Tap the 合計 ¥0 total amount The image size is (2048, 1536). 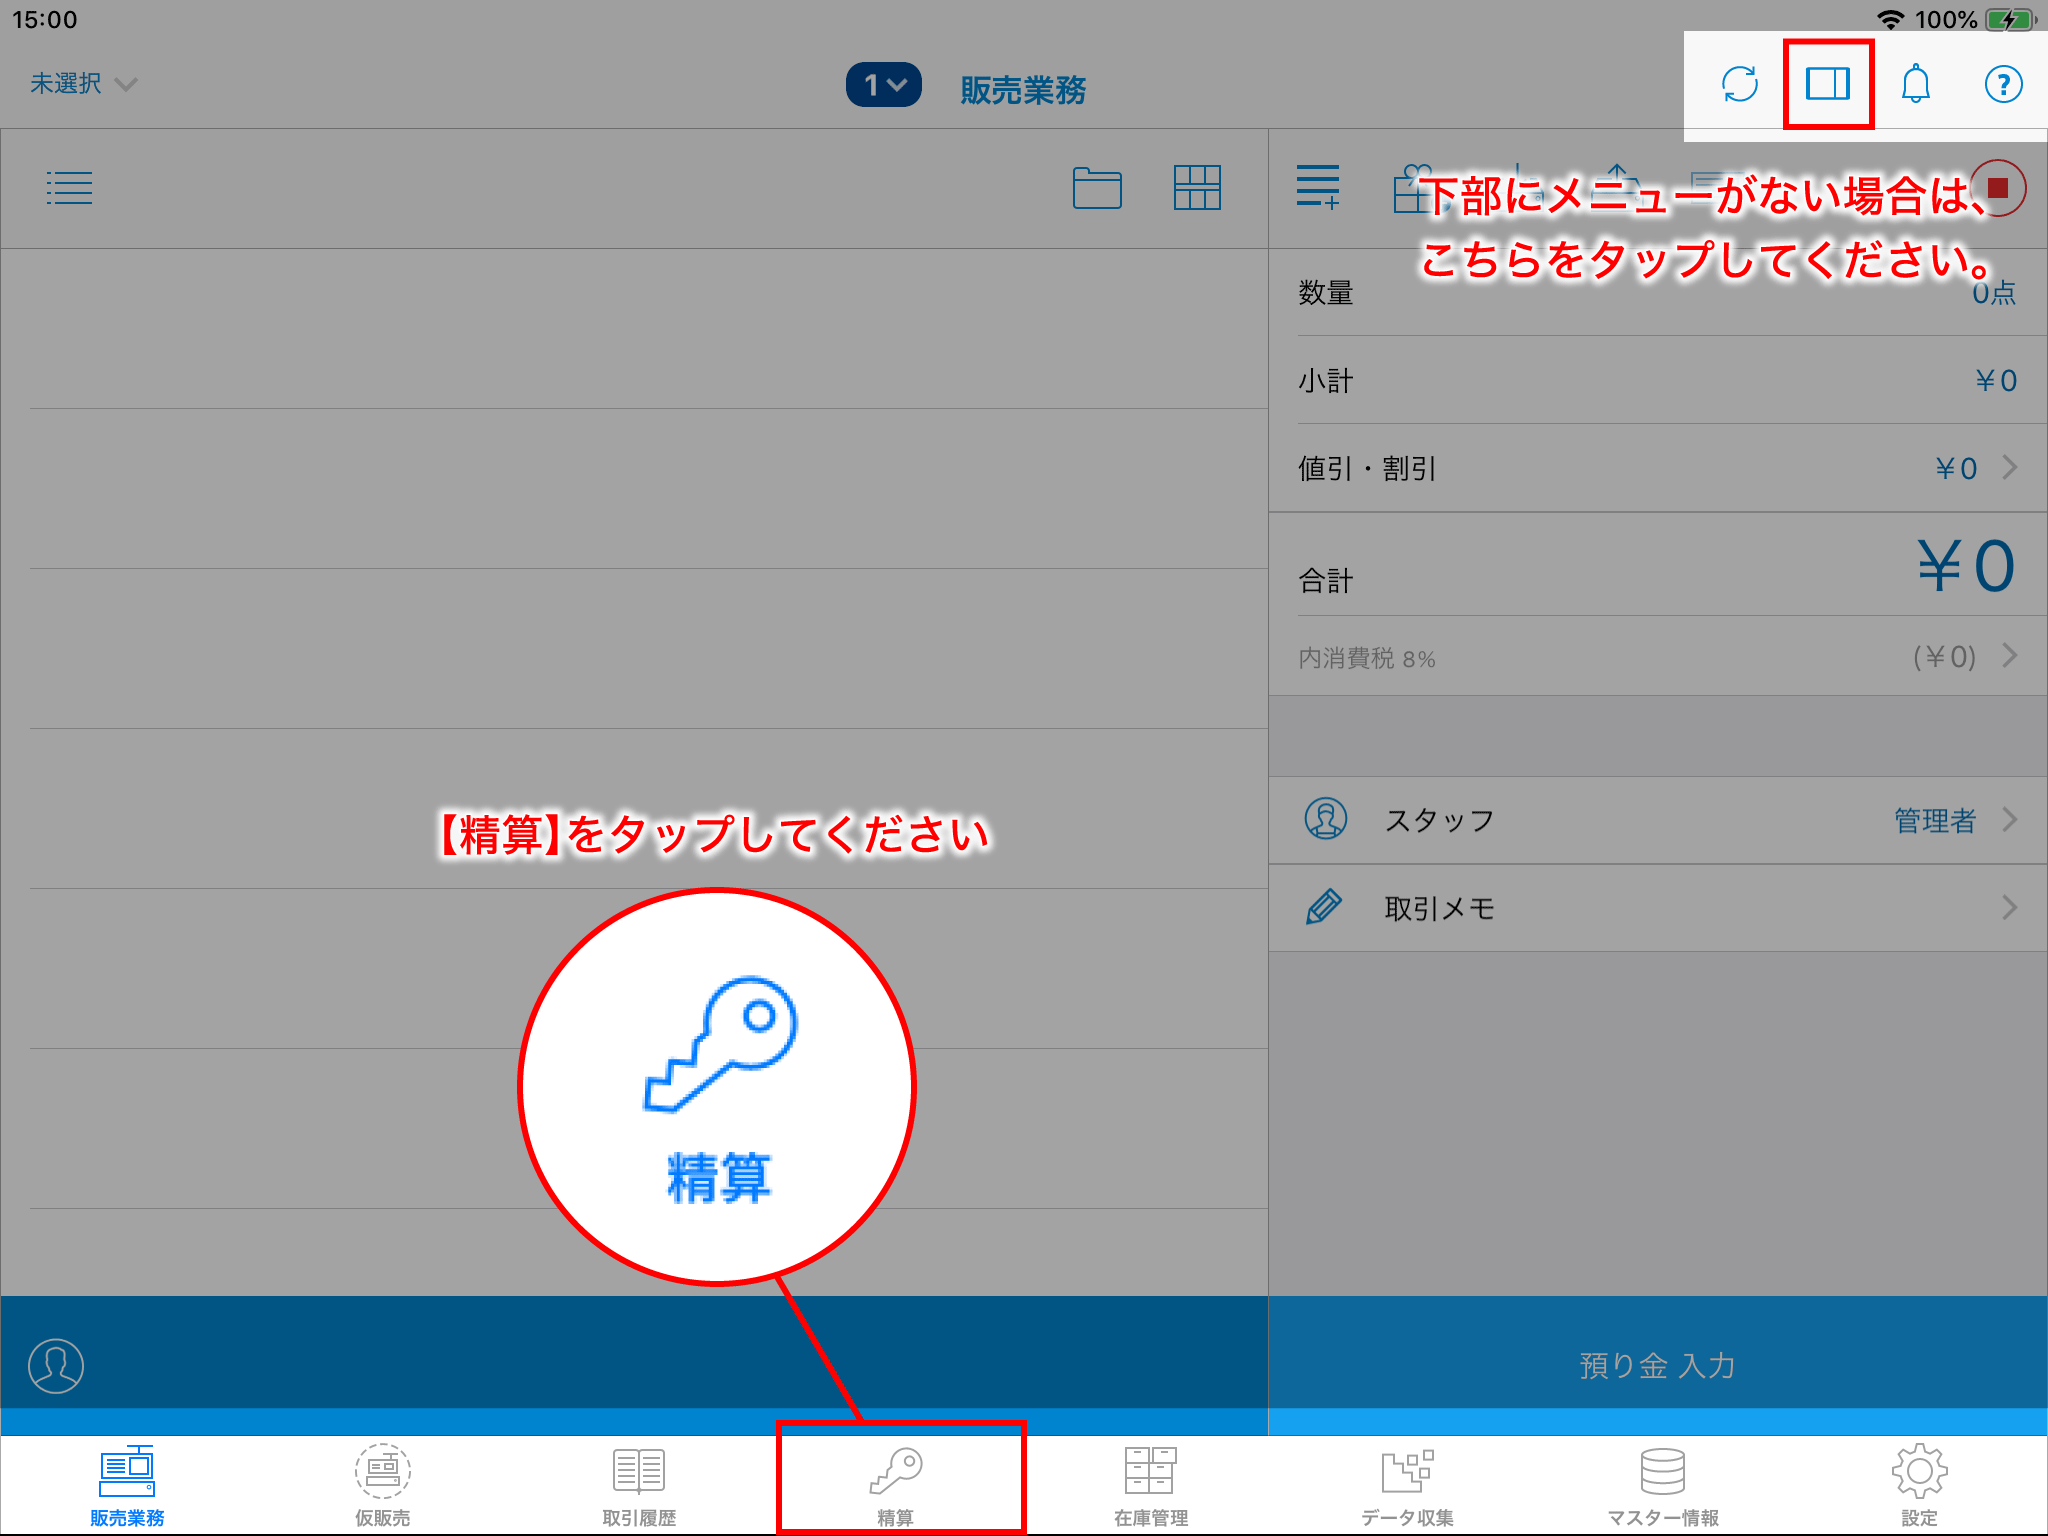(x=1965, y=566)
